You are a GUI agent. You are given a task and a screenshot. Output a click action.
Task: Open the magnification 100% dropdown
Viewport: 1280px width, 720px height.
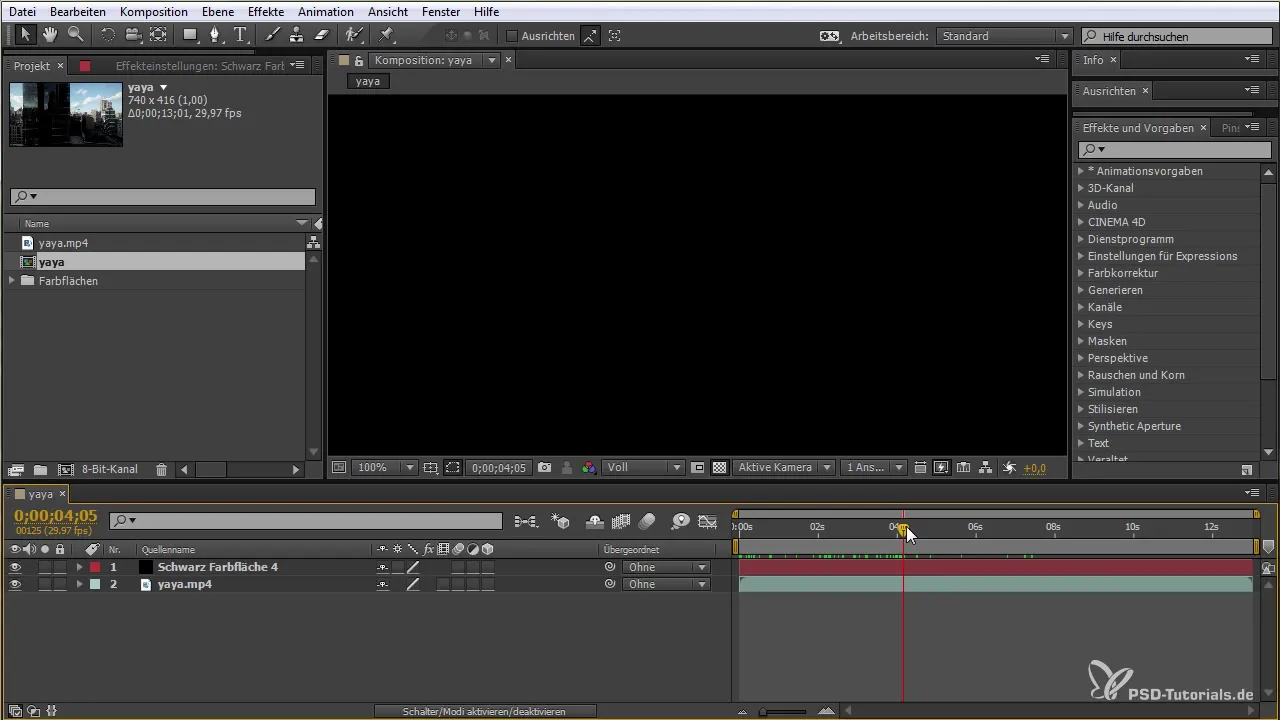pyautogui.click(x=386, y=467)
